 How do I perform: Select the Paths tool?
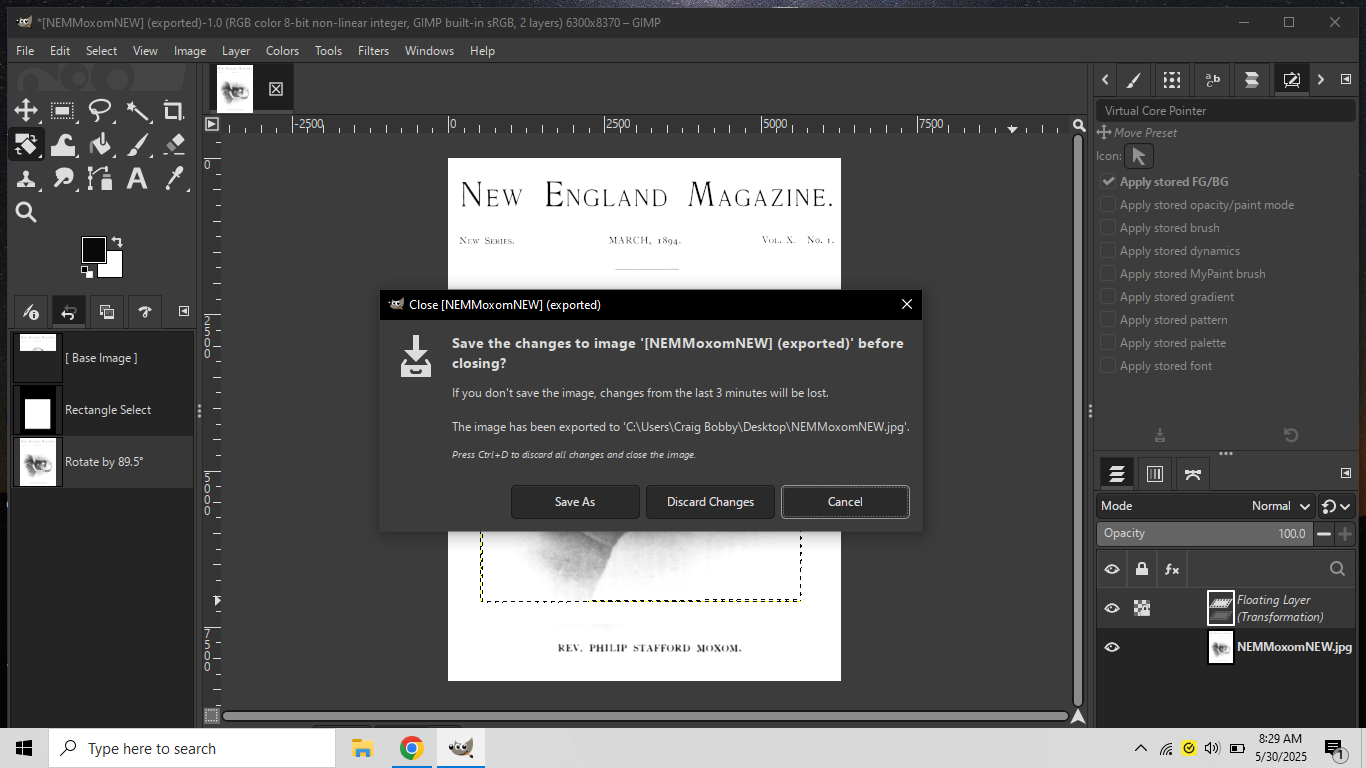coord(100,179)
